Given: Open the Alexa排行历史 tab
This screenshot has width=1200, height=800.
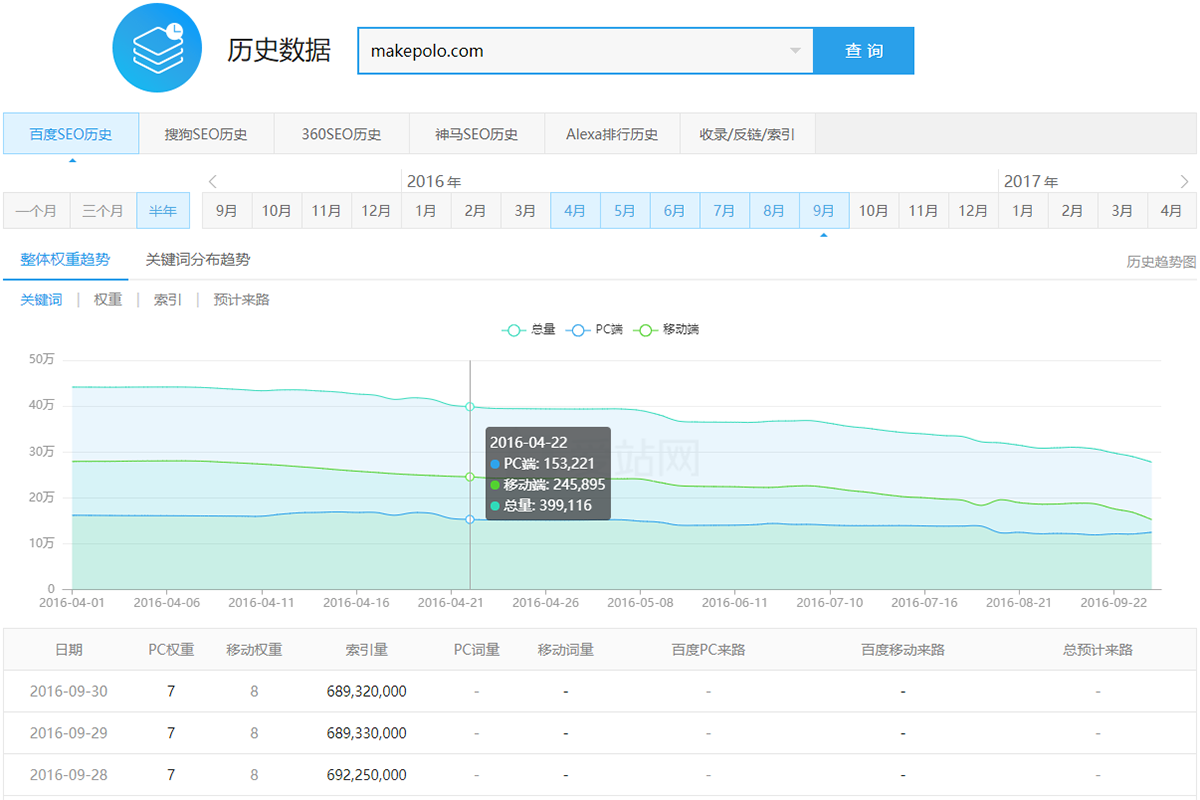Looking at the screenshot, I should pos(612,134).
